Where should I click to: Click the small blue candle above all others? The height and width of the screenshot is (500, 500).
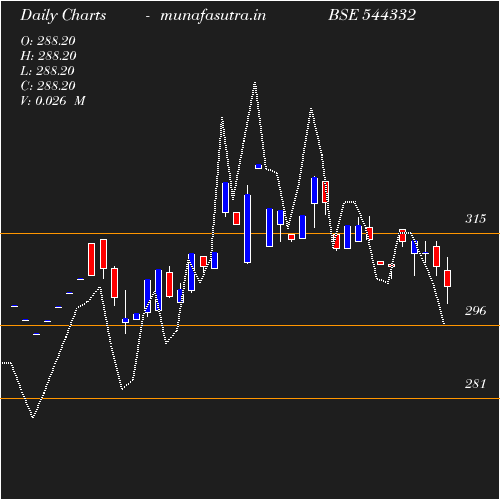258,166
